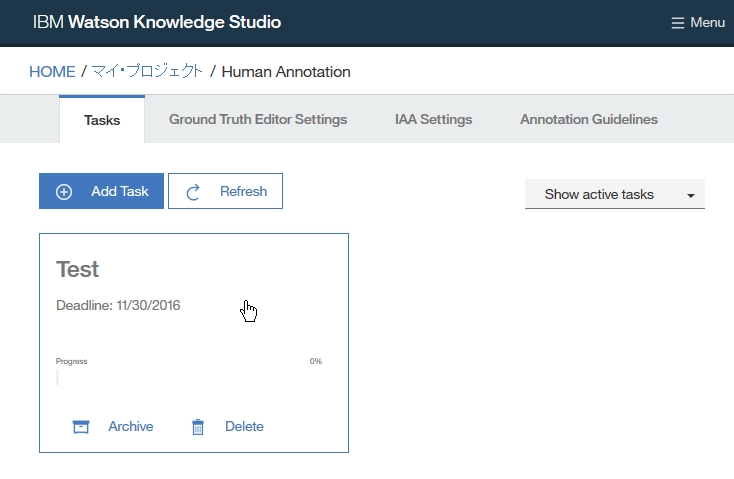734x479 pixels.
Task: Click the Delete trash can icon
Action: pos(198,427)
